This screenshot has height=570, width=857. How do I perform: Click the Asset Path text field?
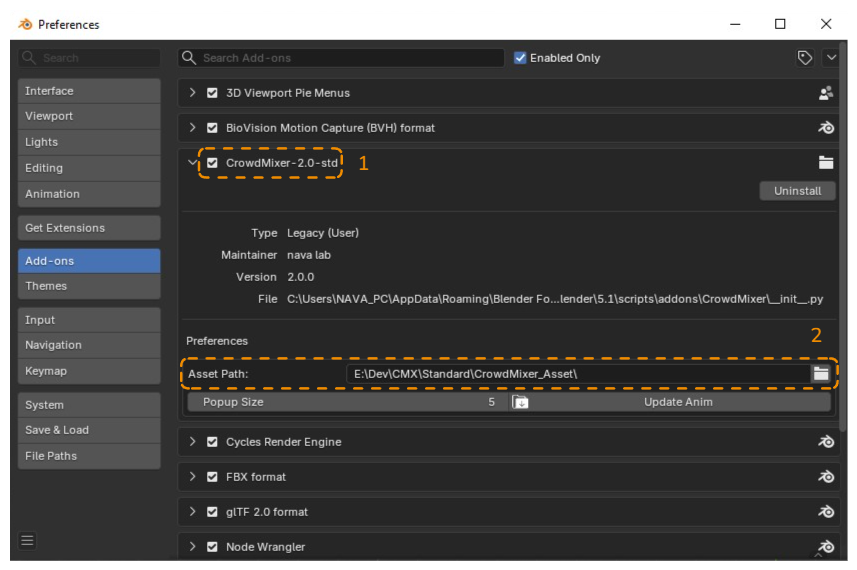(x=579, y=374)
